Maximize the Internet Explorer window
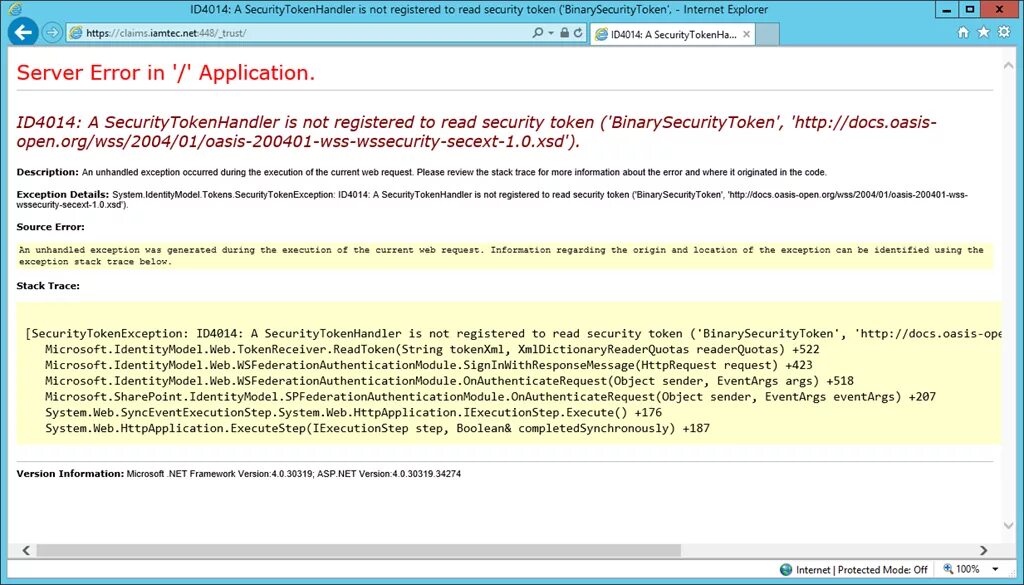The width and height of the screenshot is (1024, 585). pyautogui.click(x=970, y=9)
